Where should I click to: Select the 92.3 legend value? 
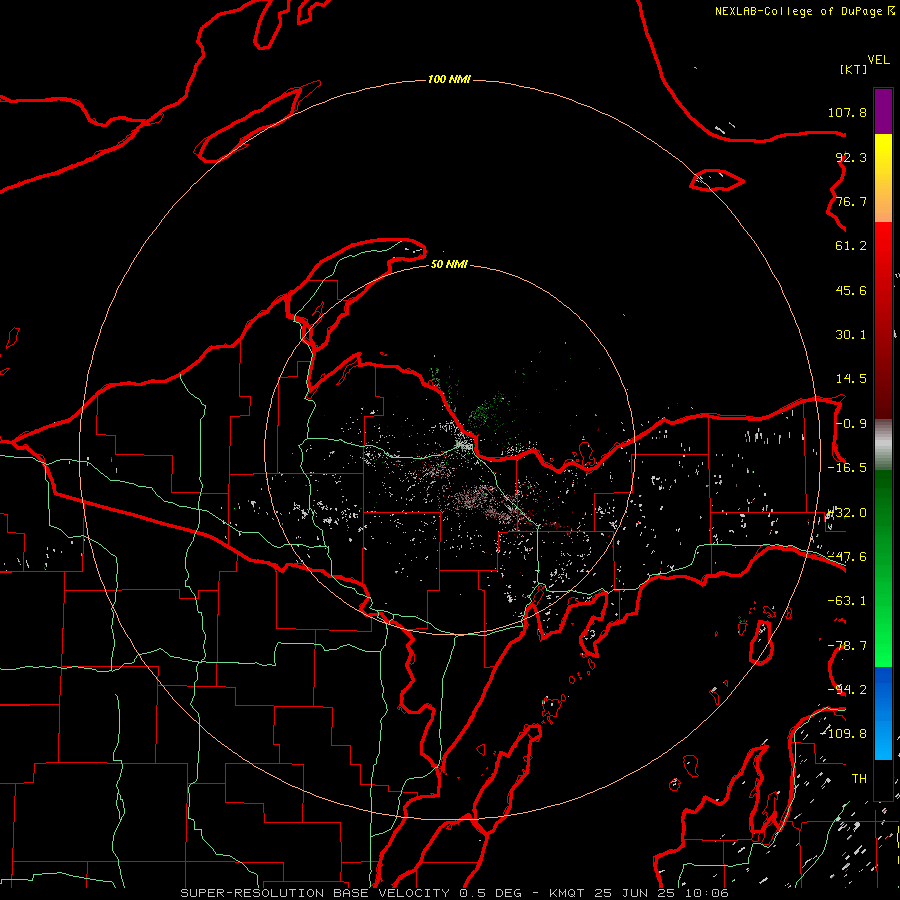point(851,157)
